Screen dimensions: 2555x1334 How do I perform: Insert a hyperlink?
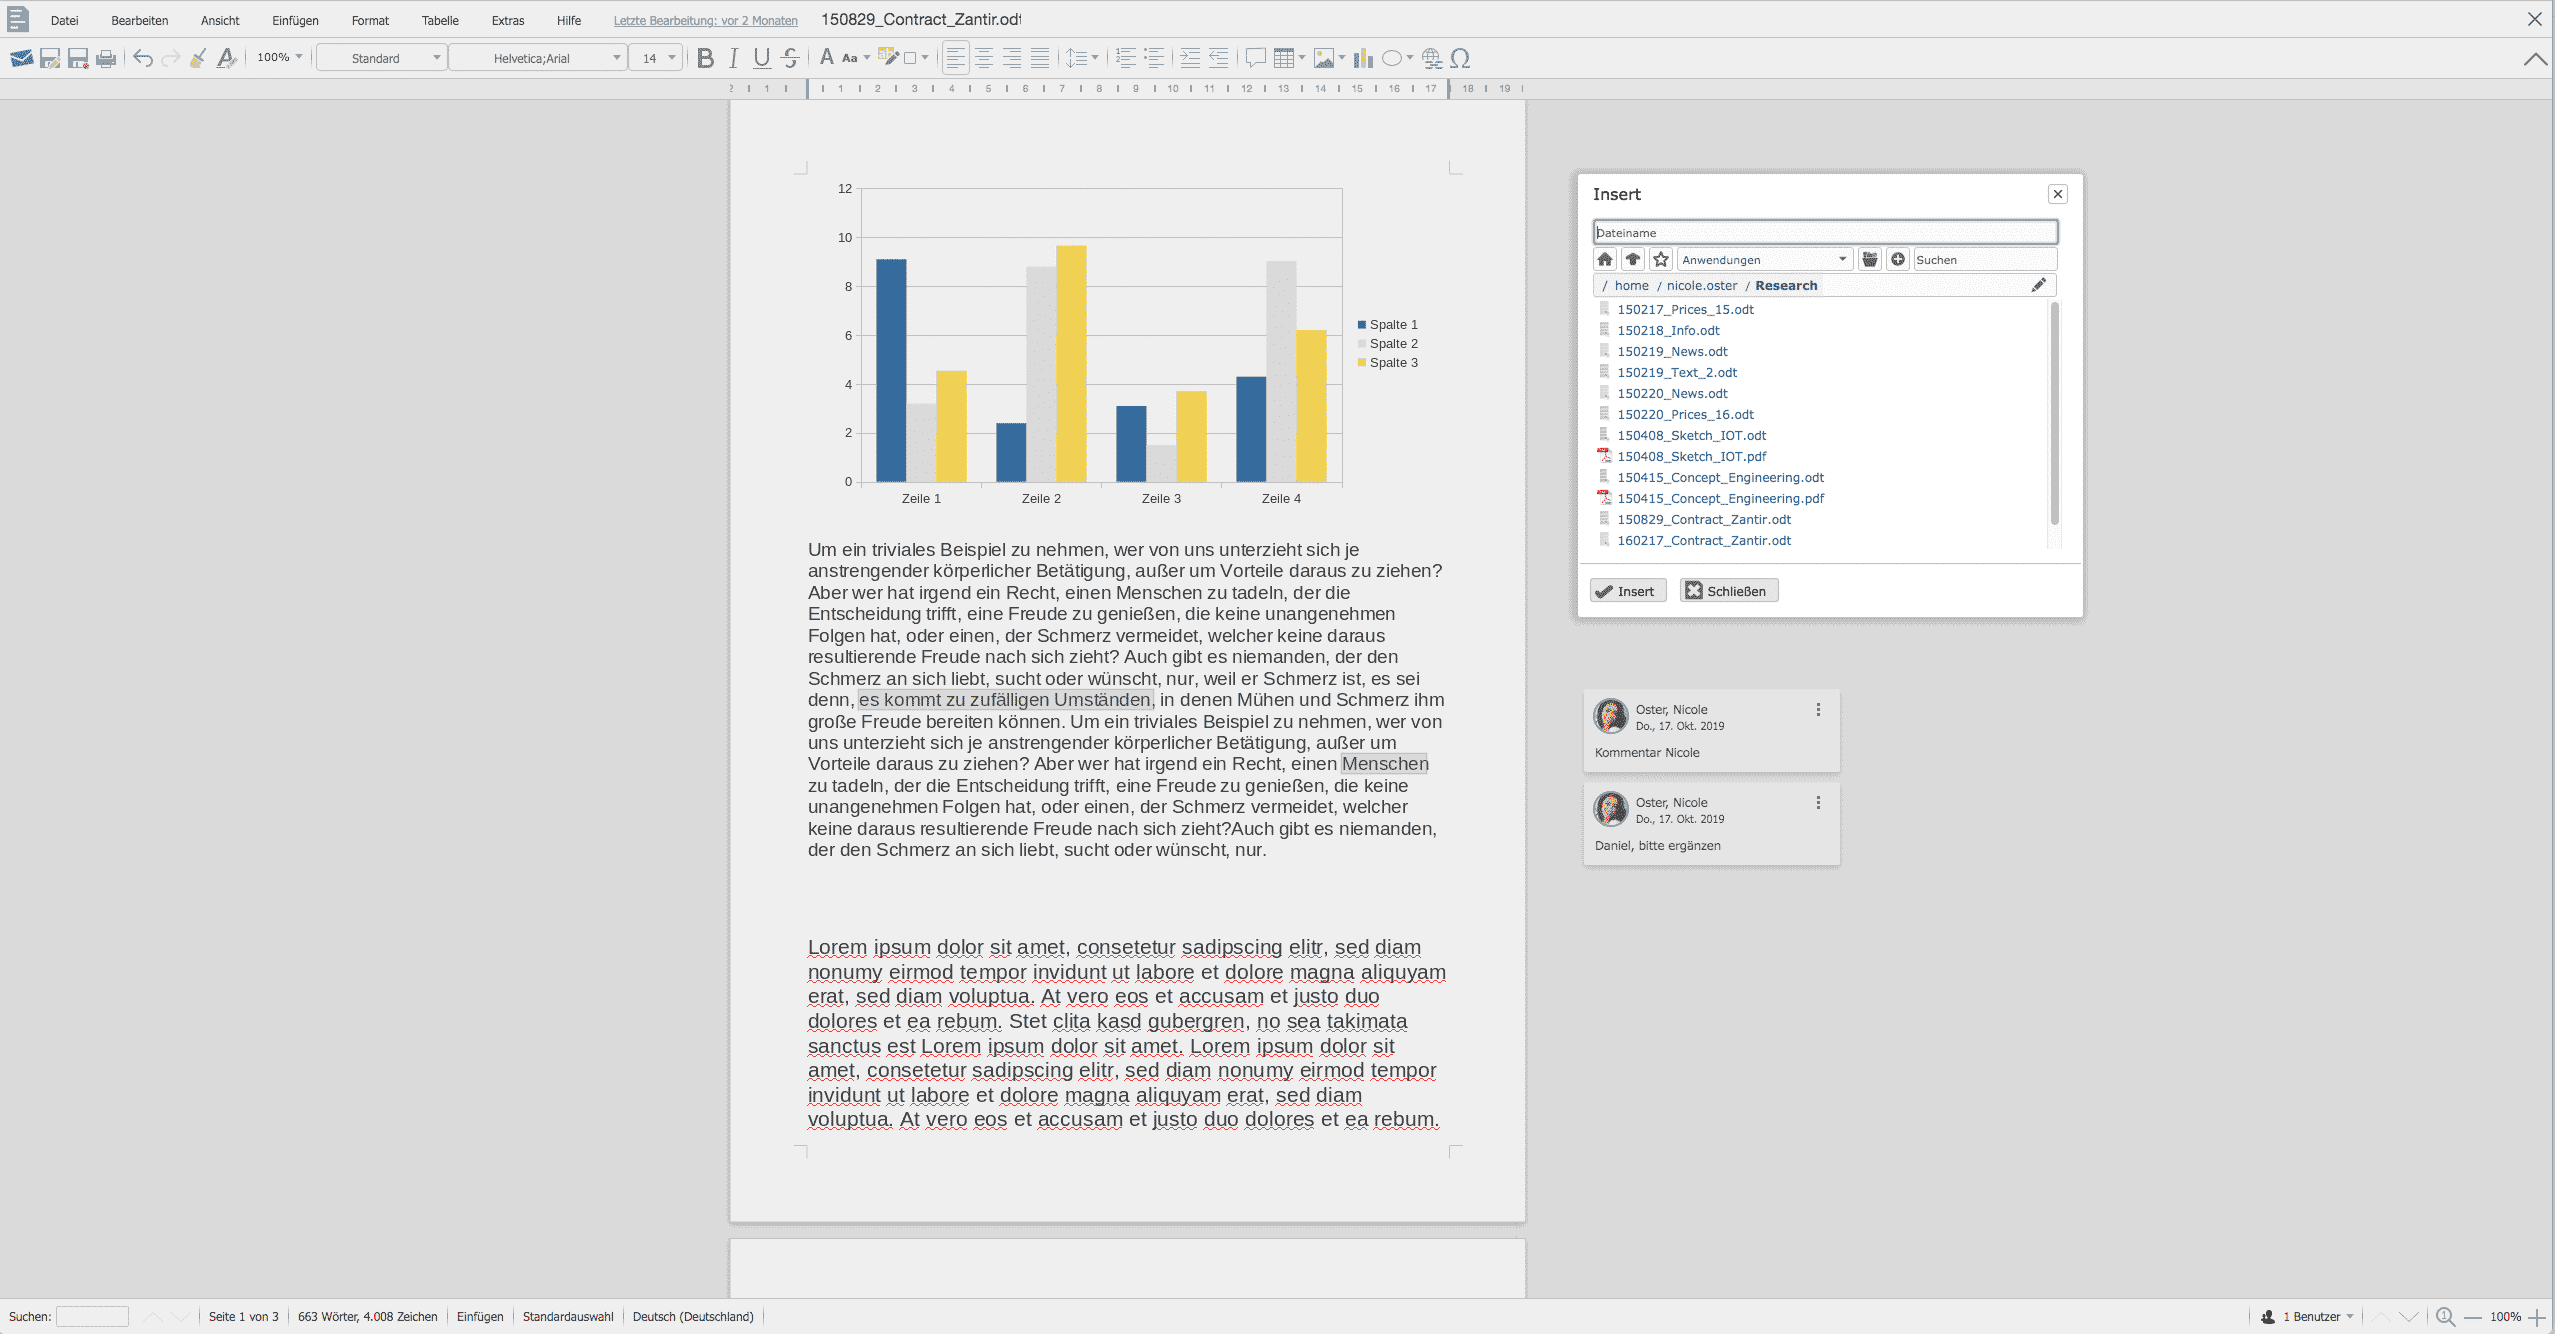(x=1430, y=57)
